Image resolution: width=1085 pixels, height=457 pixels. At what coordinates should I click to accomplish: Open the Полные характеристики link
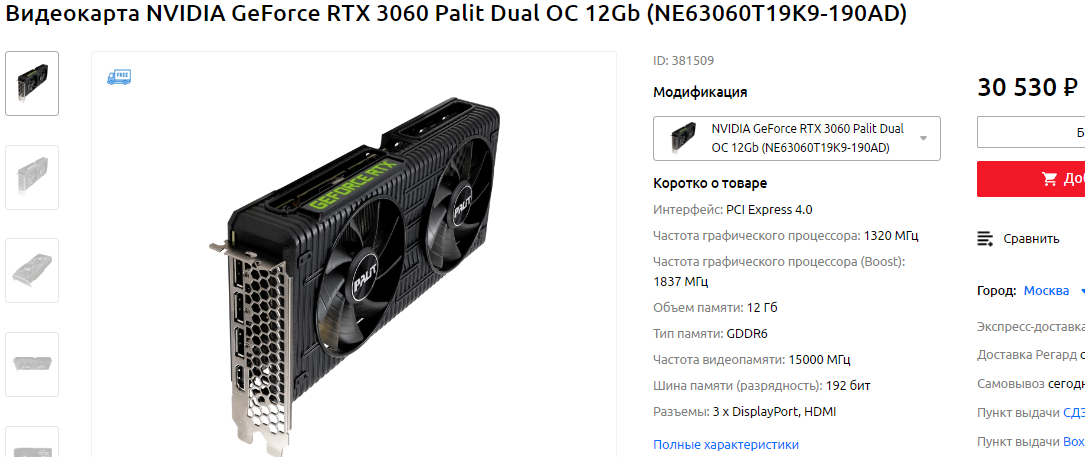tap(726, 445)
